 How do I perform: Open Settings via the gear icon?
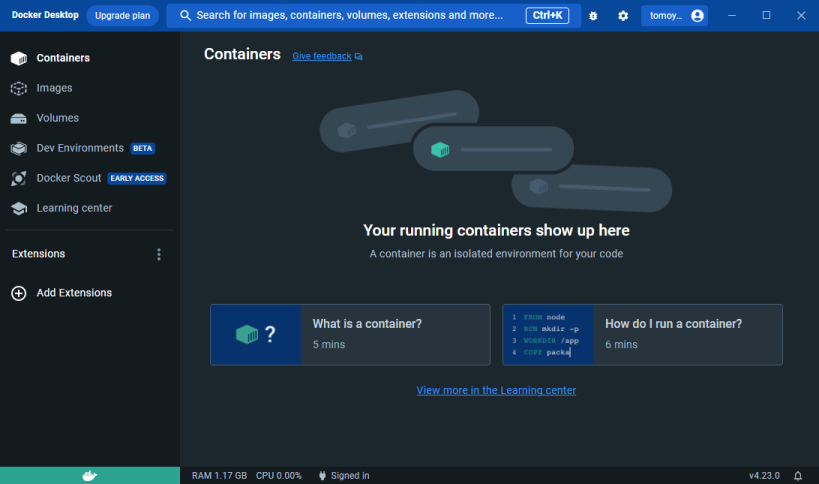point(623,16)
